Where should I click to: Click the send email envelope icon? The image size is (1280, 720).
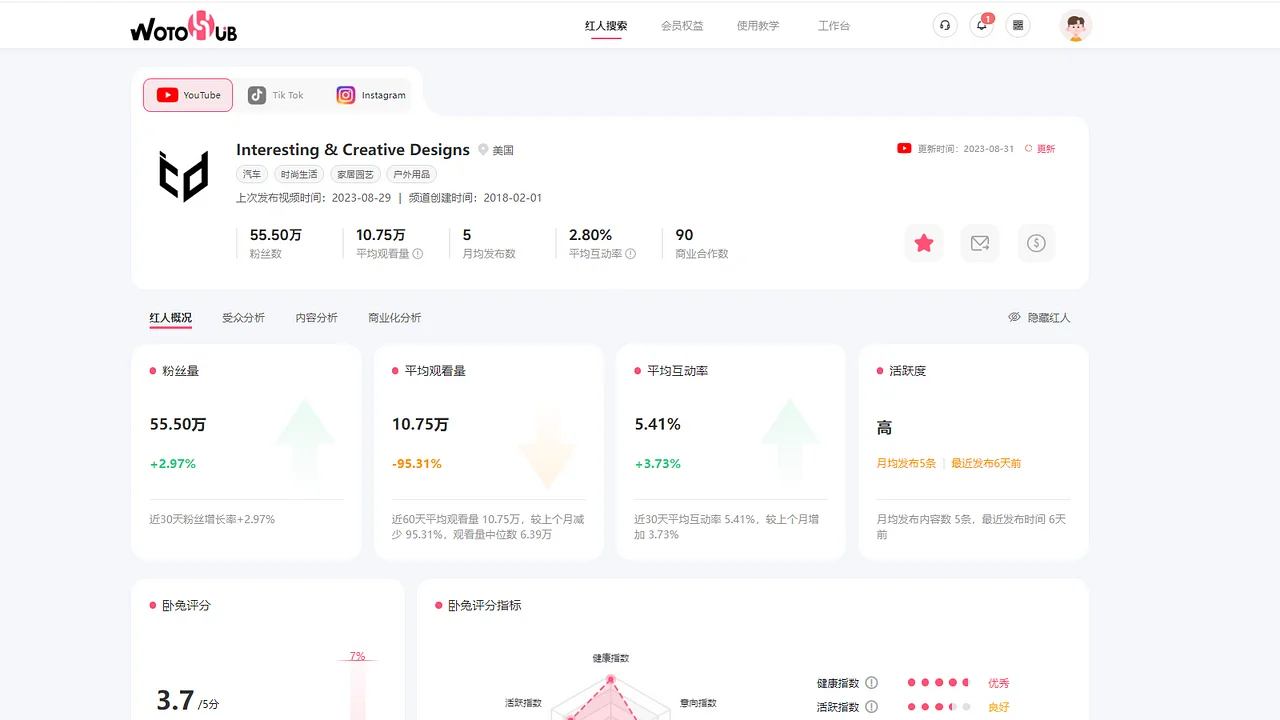pos(980,243)
